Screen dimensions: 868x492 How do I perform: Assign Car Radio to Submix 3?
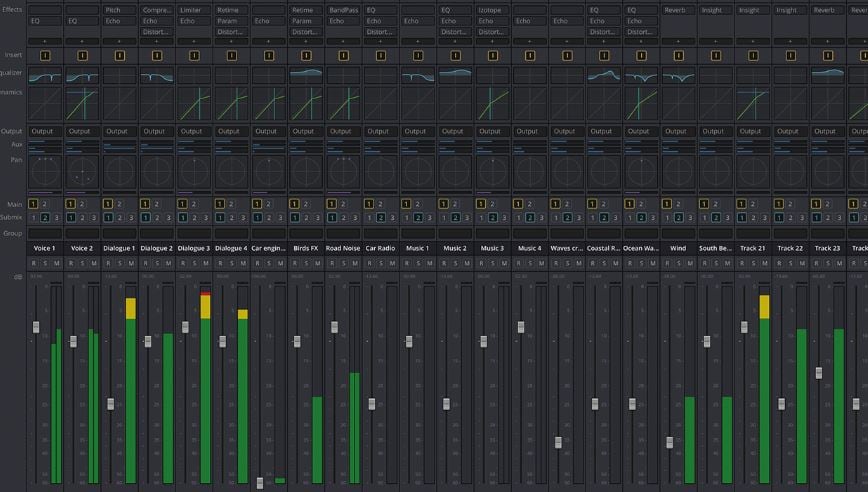392,218
